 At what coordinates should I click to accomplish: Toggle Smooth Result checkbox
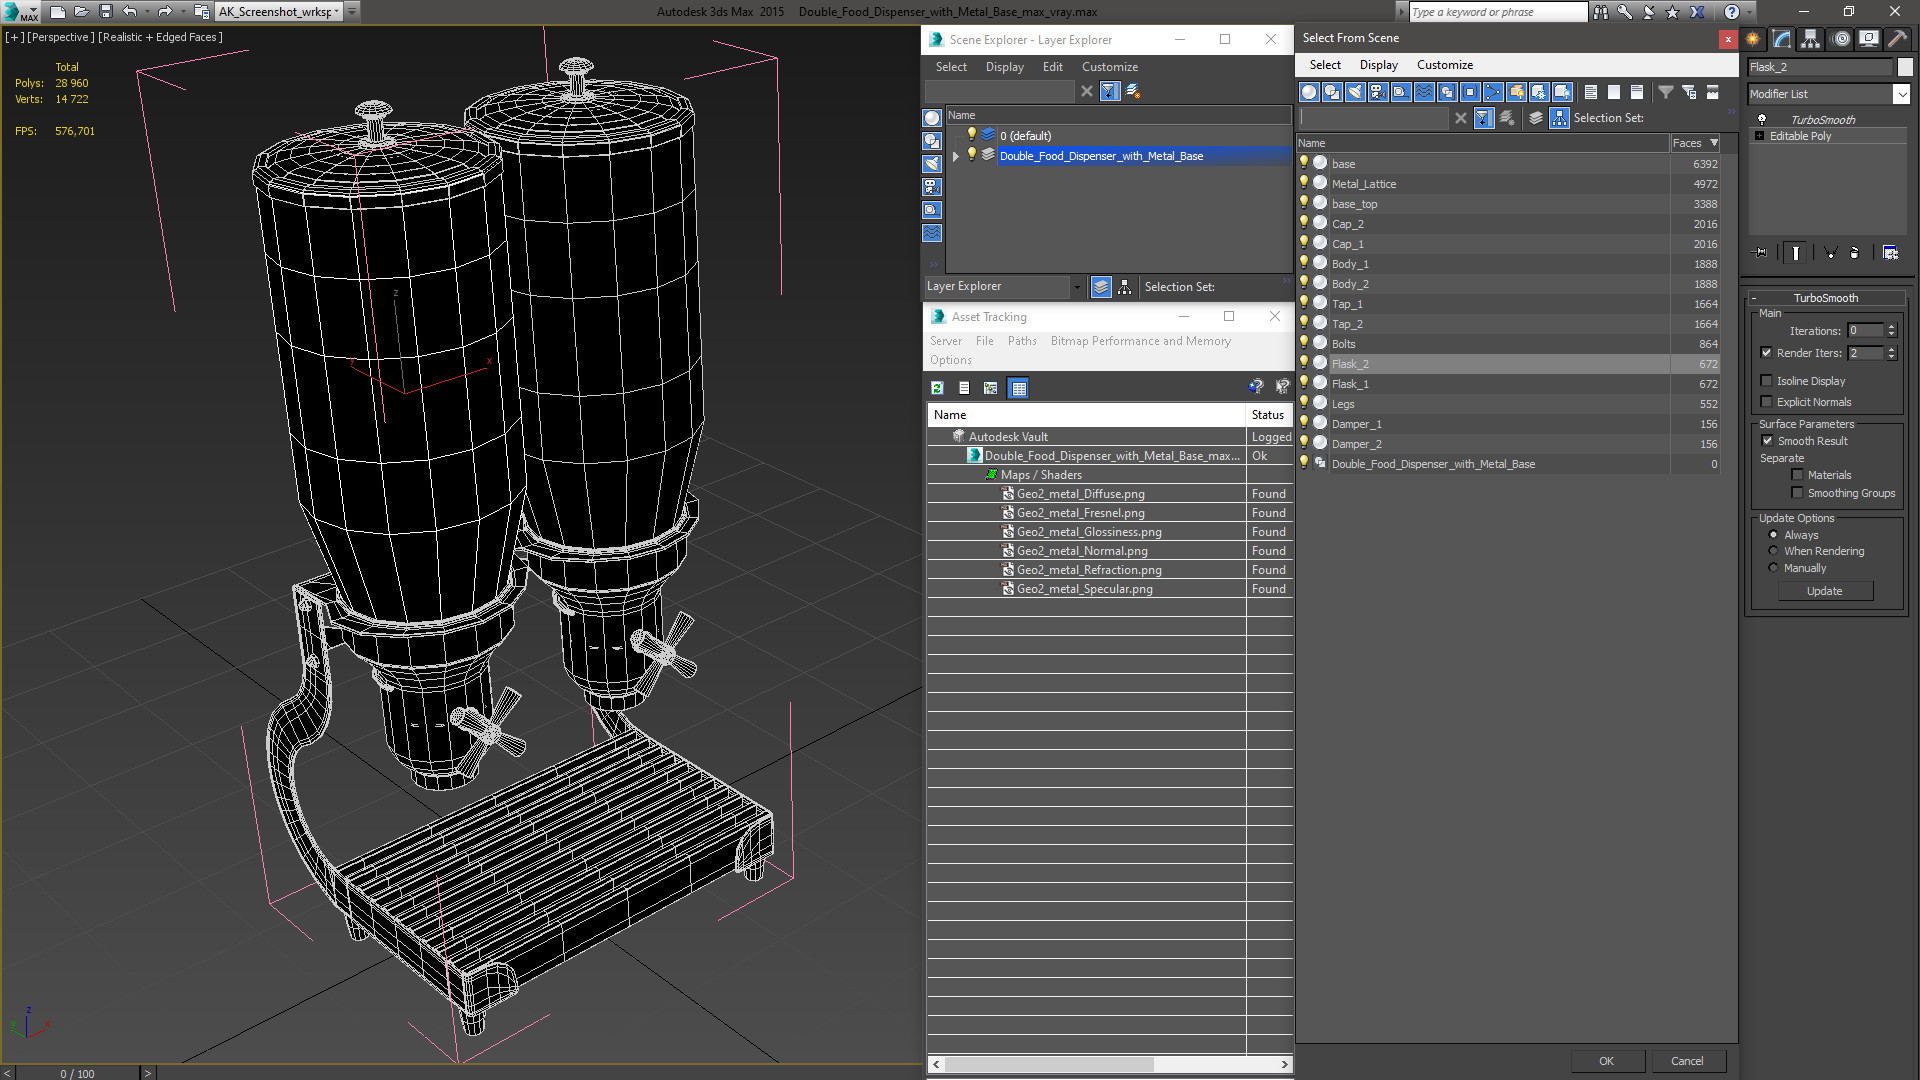coord(1767,441)
